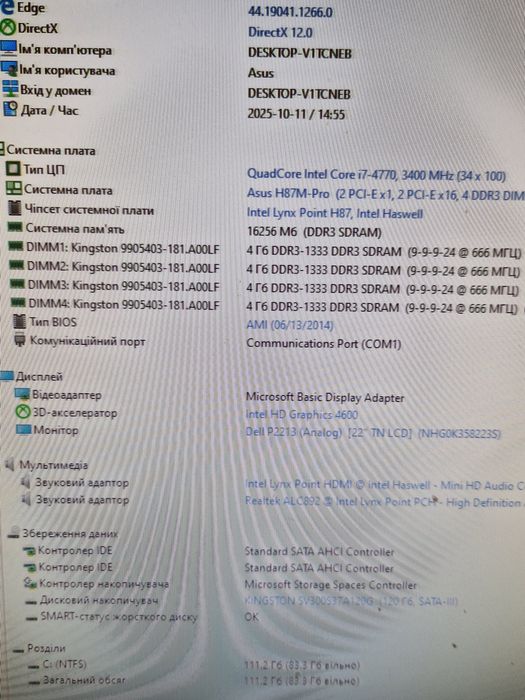Screen dimensions: 525x700
Task: Open the DirectX 12.0 link
Action: click(x=280, y=32)
